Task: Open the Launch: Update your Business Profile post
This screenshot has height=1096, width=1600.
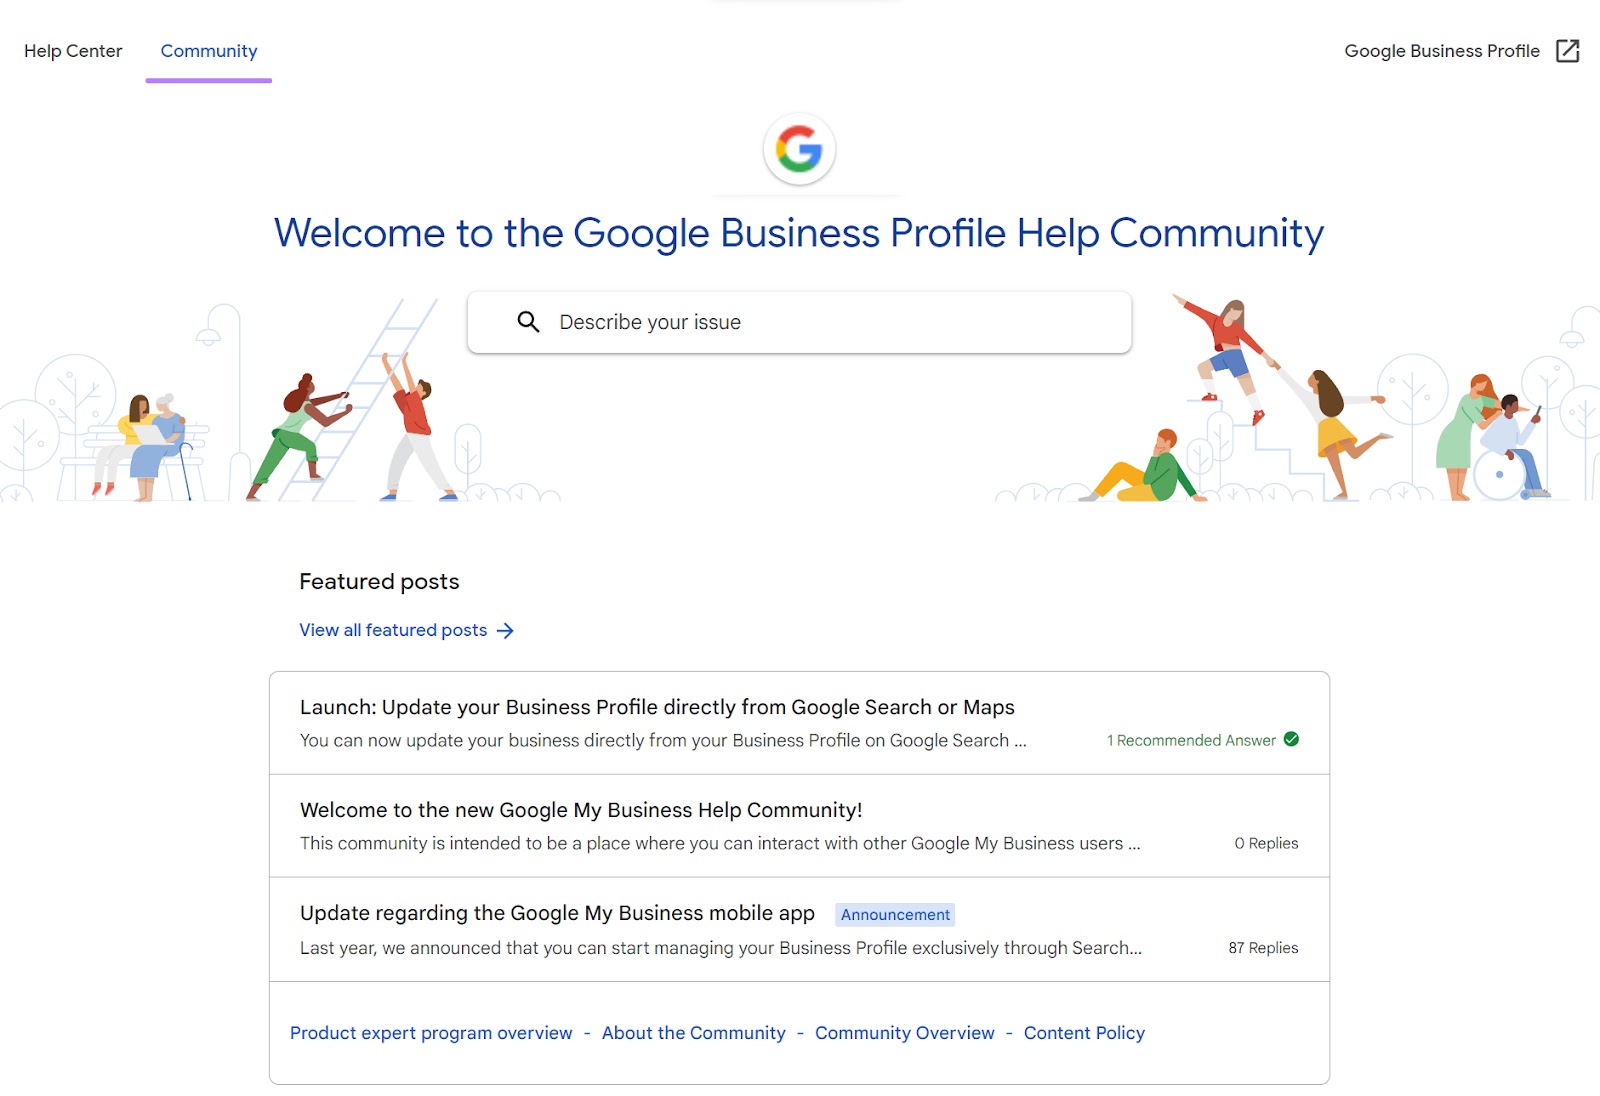Action: pos(657,707)
